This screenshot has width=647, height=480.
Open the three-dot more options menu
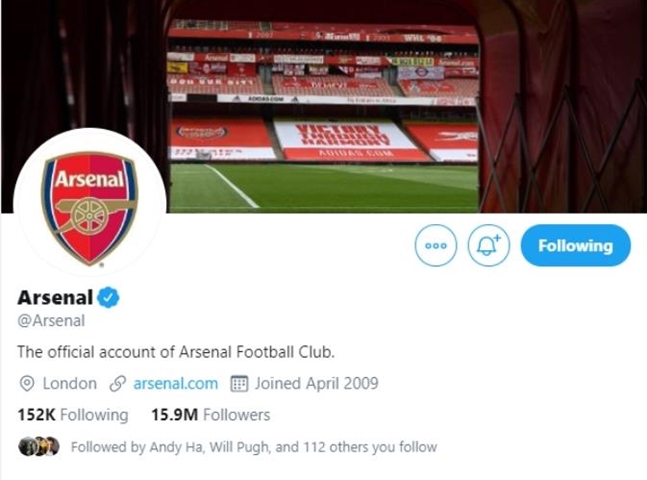[436, 246]
